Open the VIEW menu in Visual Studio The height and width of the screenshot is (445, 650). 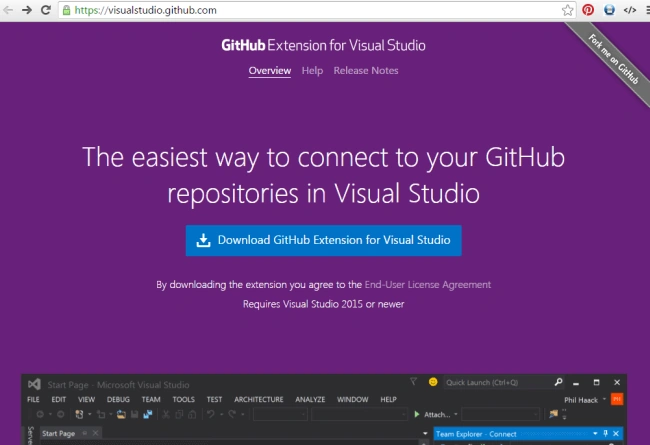click(x=86, y=399)
